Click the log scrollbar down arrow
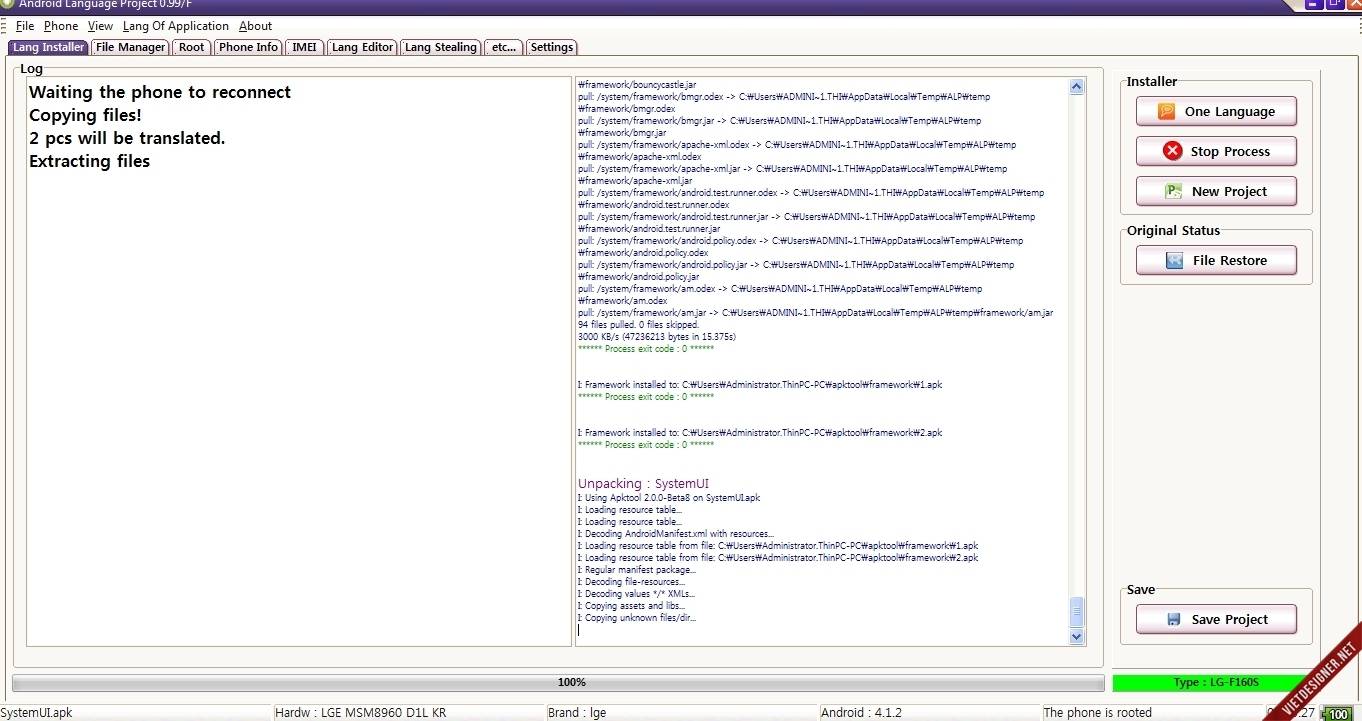 coord(1077,636)
